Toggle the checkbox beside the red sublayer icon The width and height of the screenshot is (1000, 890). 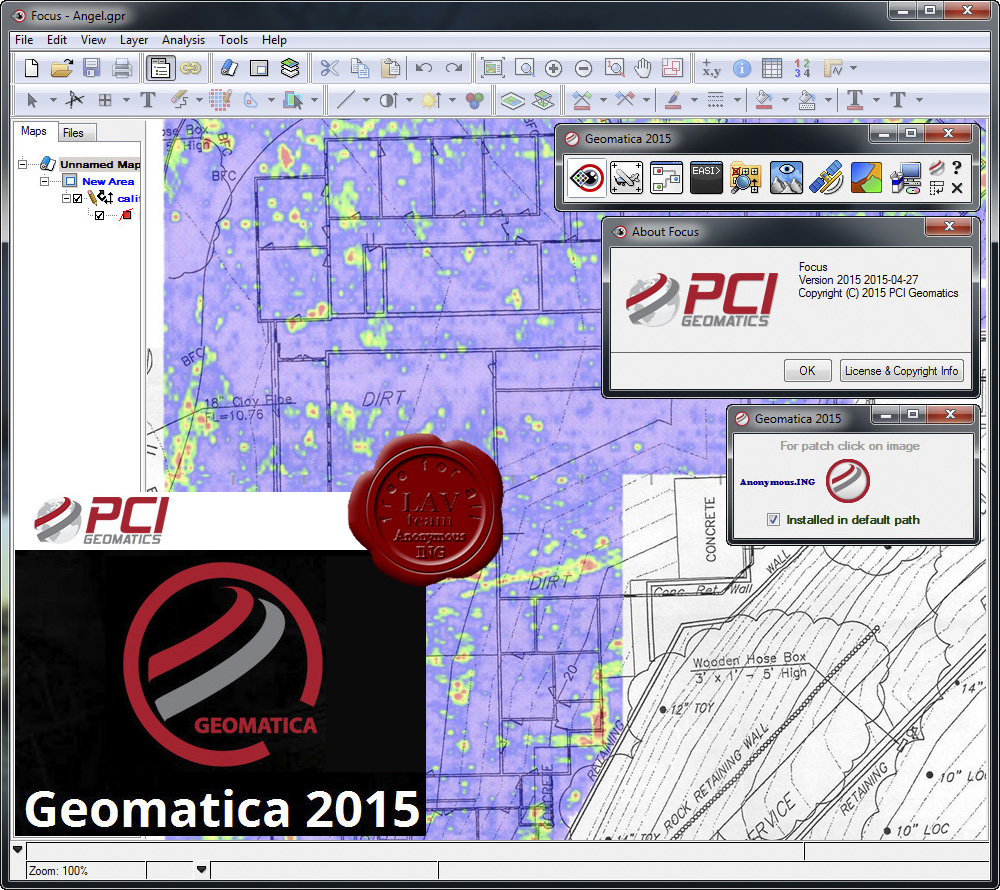pyautogui.click(x=99, y=215)
